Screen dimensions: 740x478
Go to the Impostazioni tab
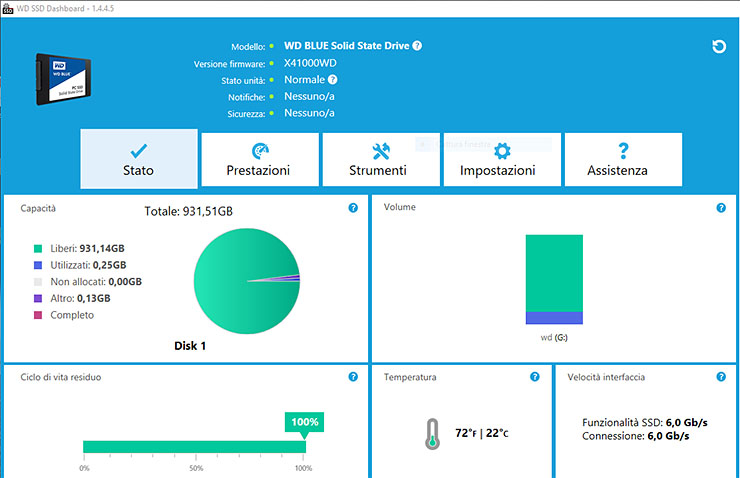point(502,159)
